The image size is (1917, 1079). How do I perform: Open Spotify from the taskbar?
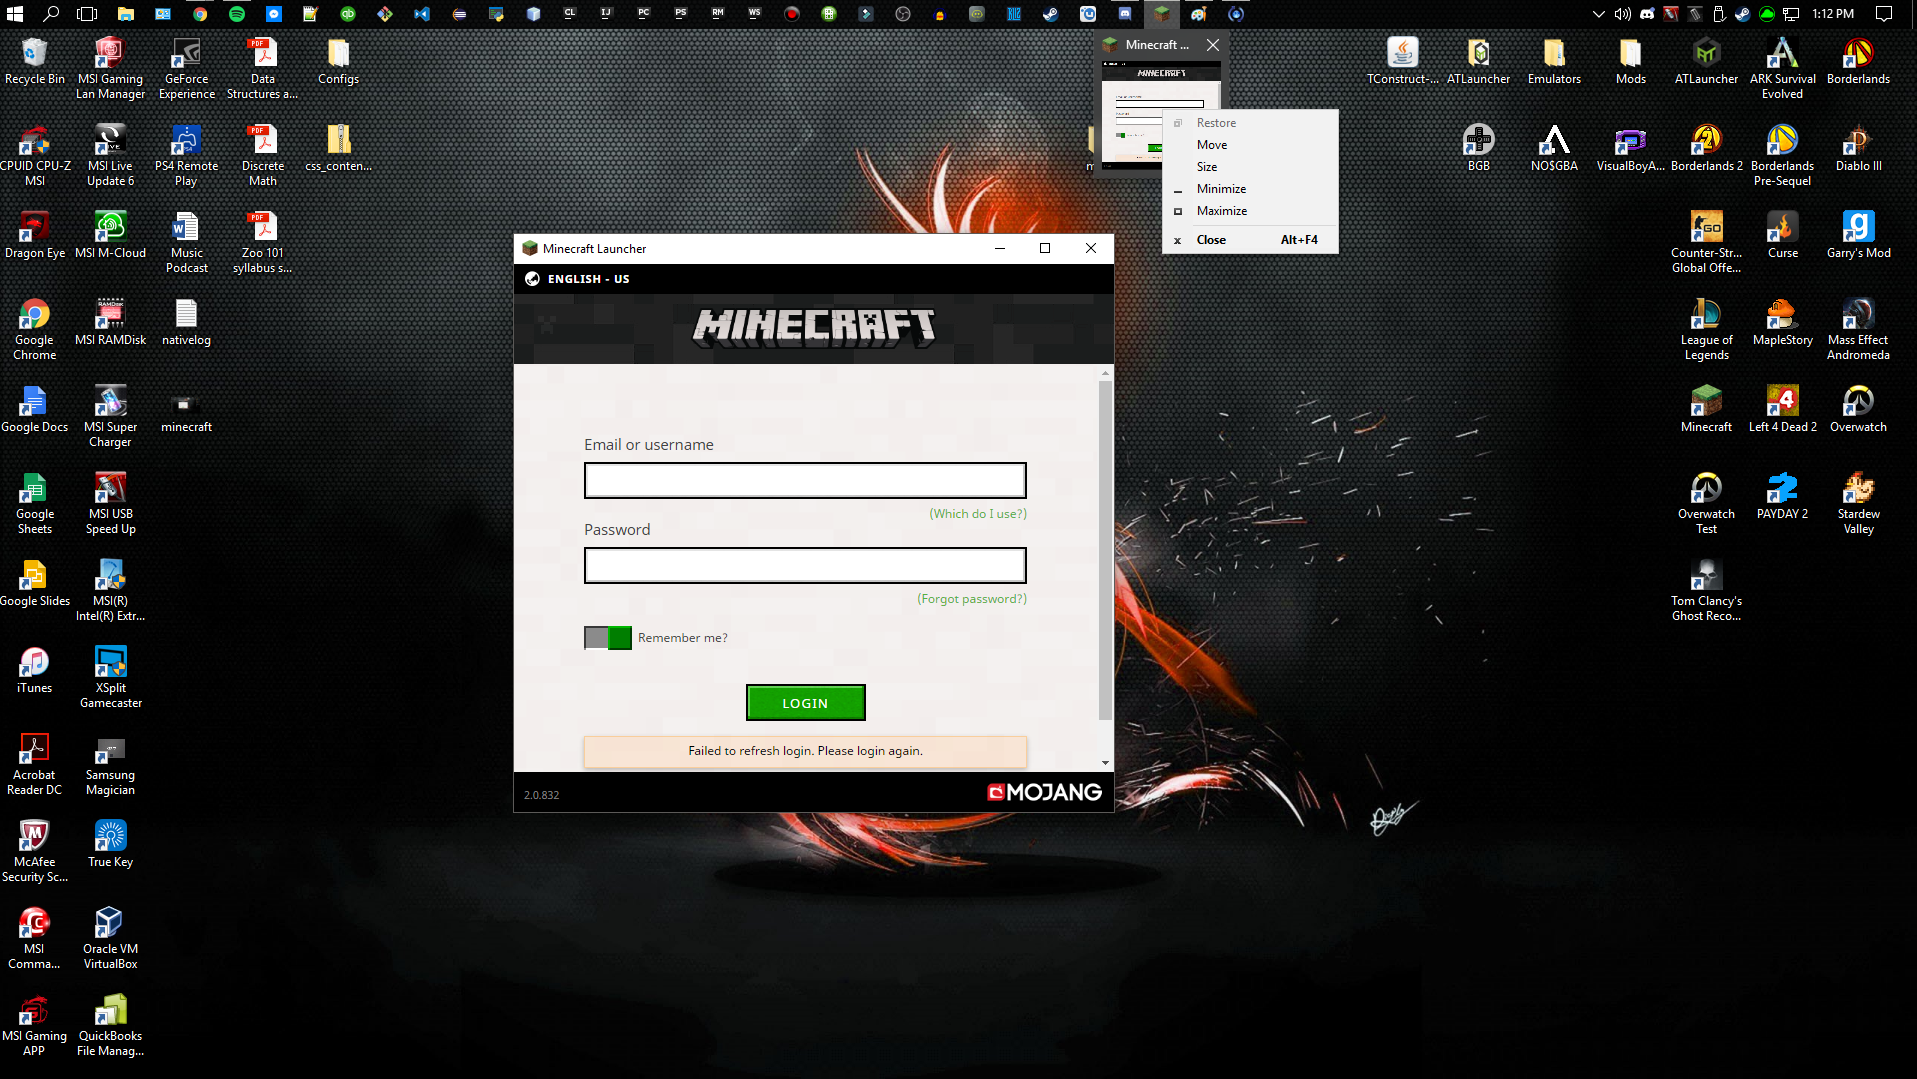(237, 14)
